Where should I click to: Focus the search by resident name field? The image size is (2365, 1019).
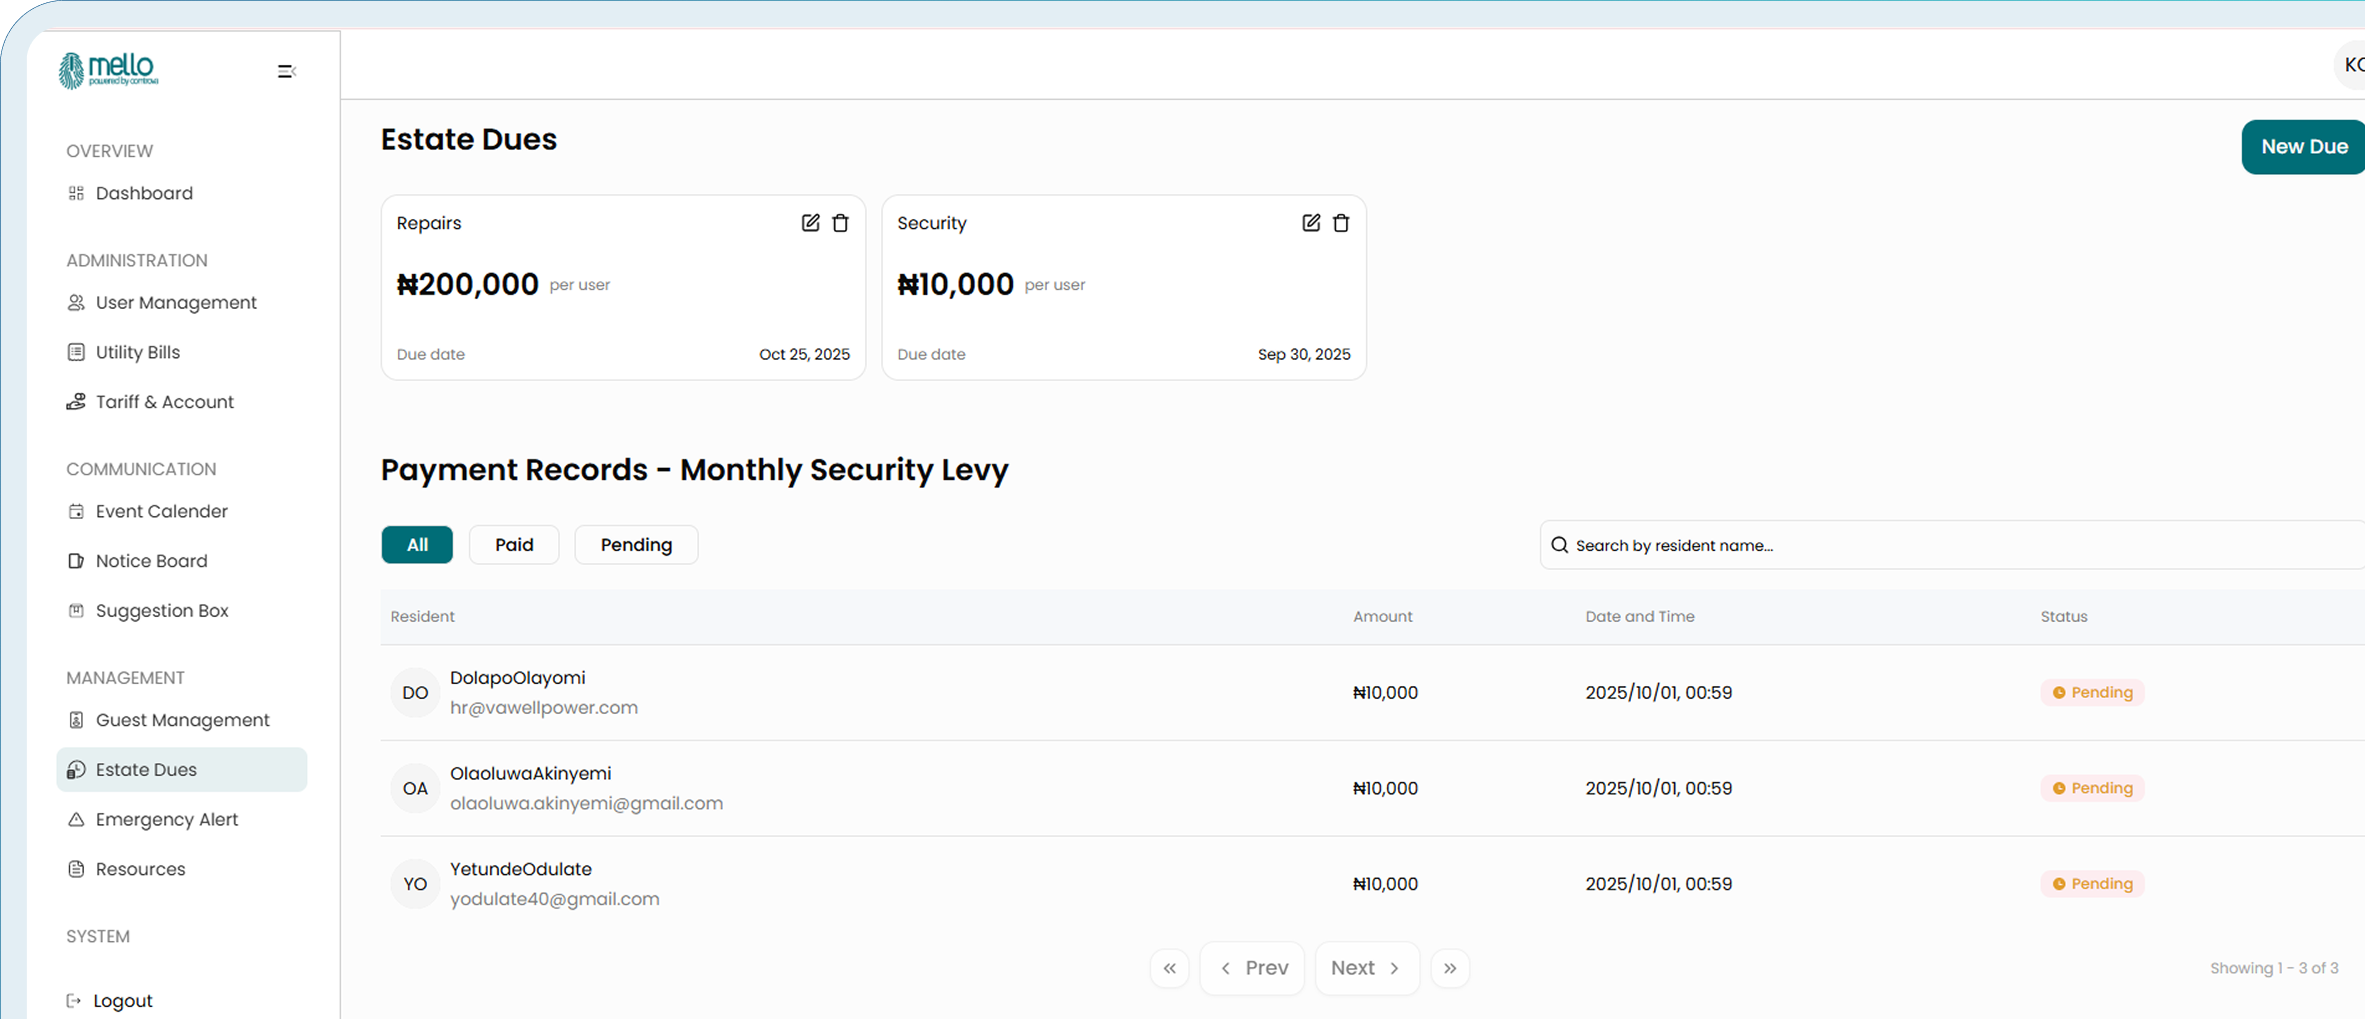click(1950, 545)
